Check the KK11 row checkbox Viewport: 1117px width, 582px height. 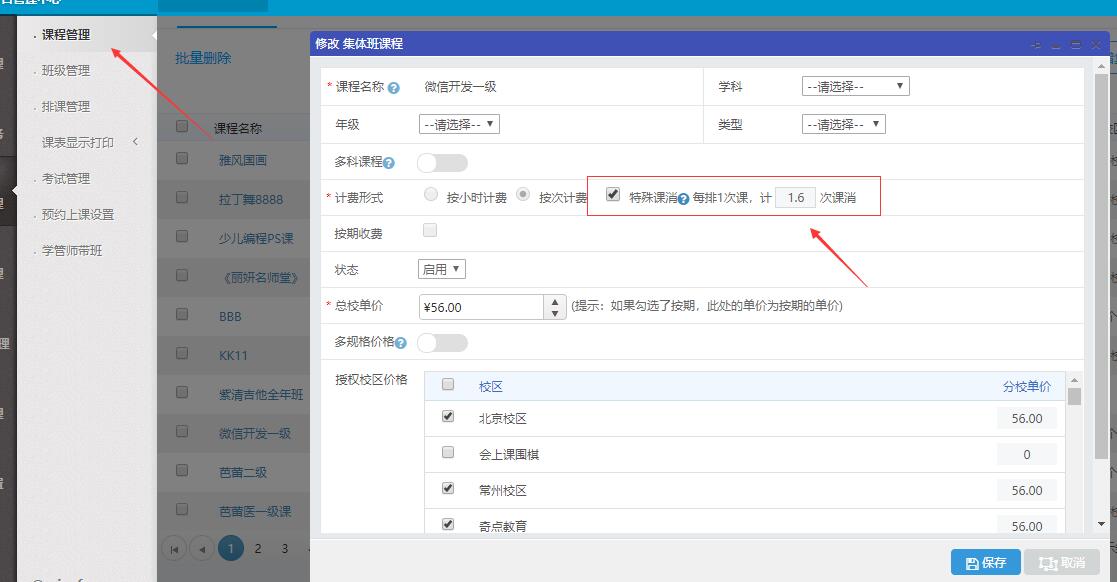click(182, 353)
